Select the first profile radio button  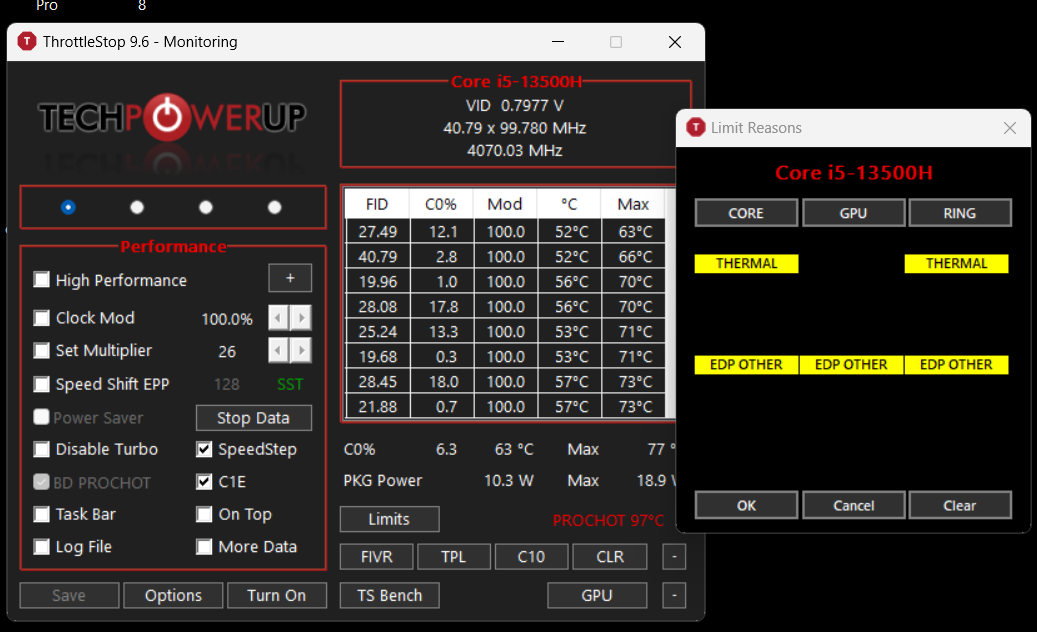[x=68, y=208]
